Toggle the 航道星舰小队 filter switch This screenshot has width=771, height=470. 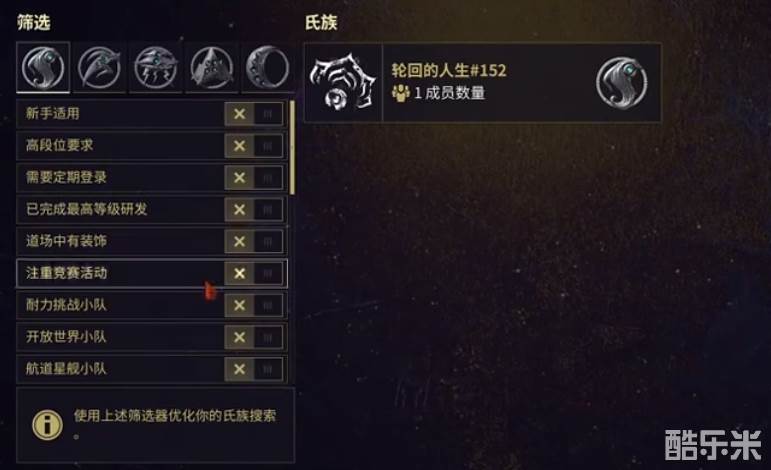point(254,369)
